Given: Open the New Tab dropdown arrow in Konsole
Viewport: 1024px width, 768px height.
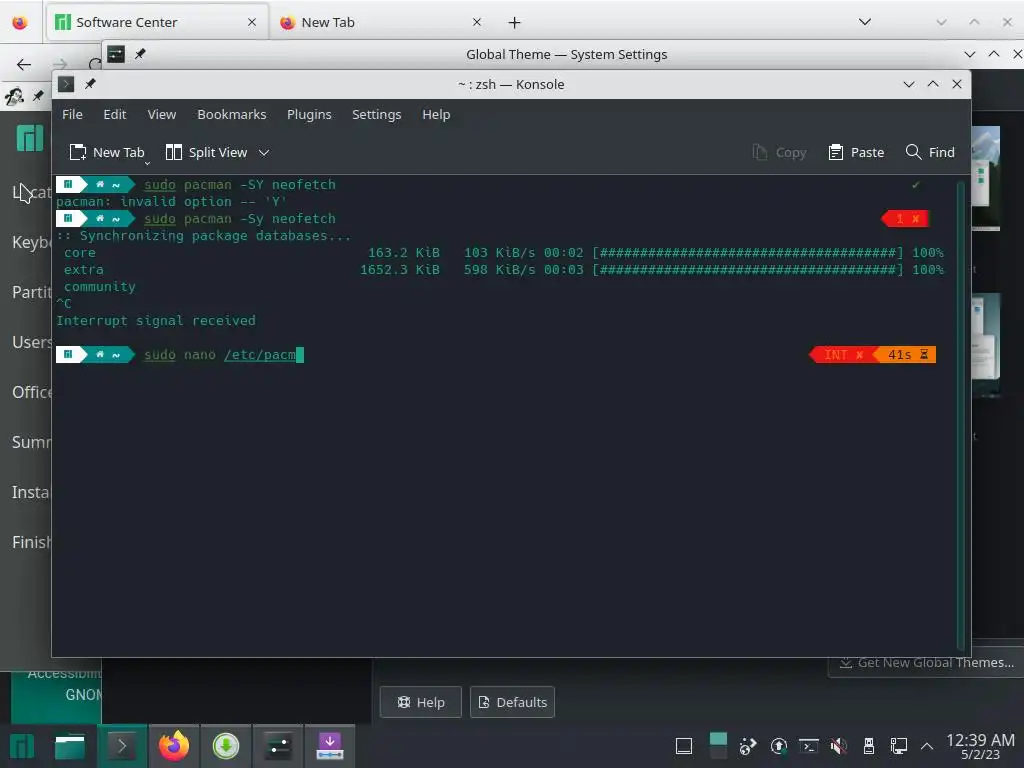Looking at the screenshot, I should coord(147,162).
